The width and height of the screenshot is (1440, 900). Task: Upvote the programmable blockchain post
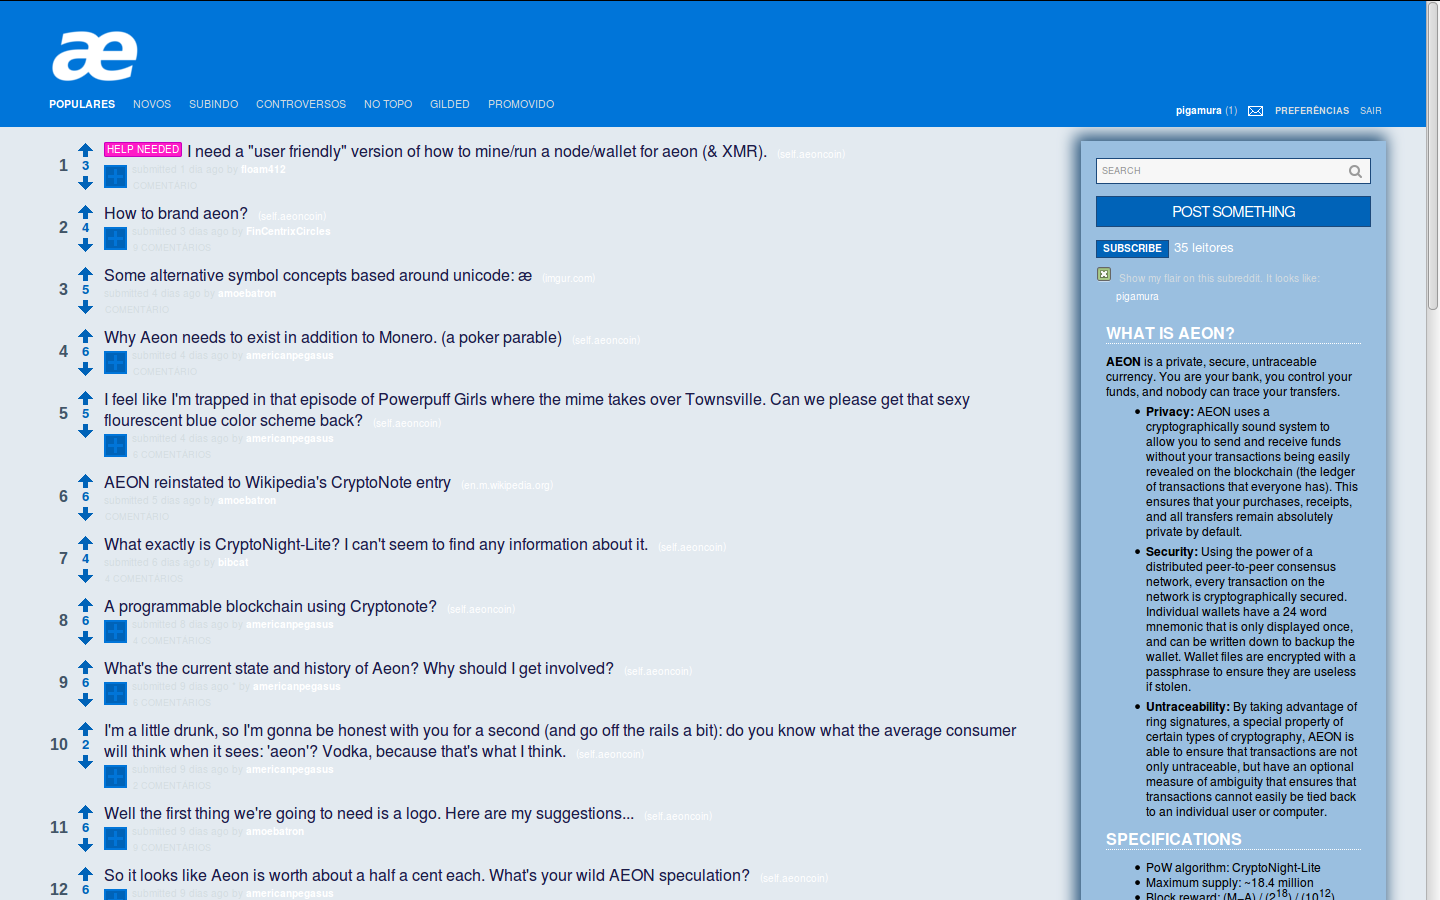point(86,605)
